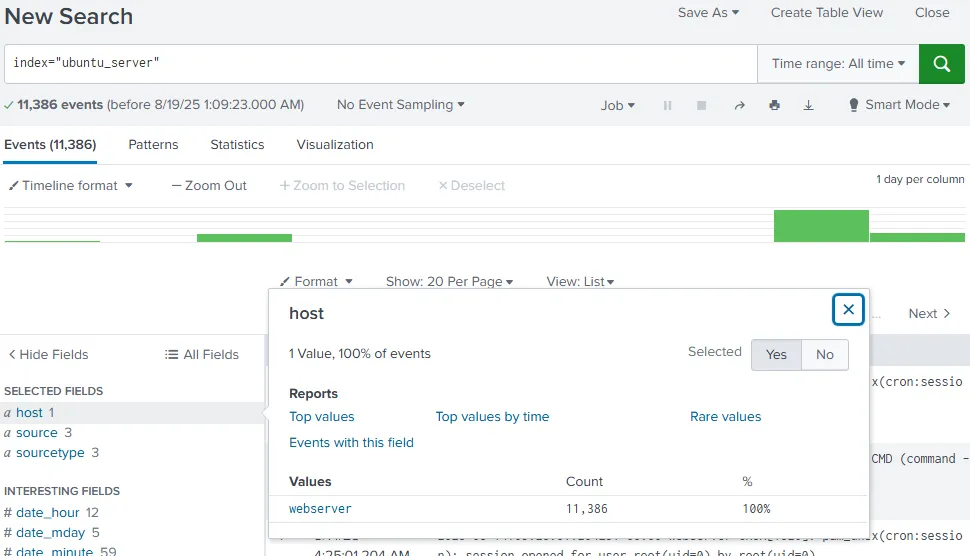Select sourcetype field in sidebar
Viewport: 970px width, 556px height.
tap(50, 453)
